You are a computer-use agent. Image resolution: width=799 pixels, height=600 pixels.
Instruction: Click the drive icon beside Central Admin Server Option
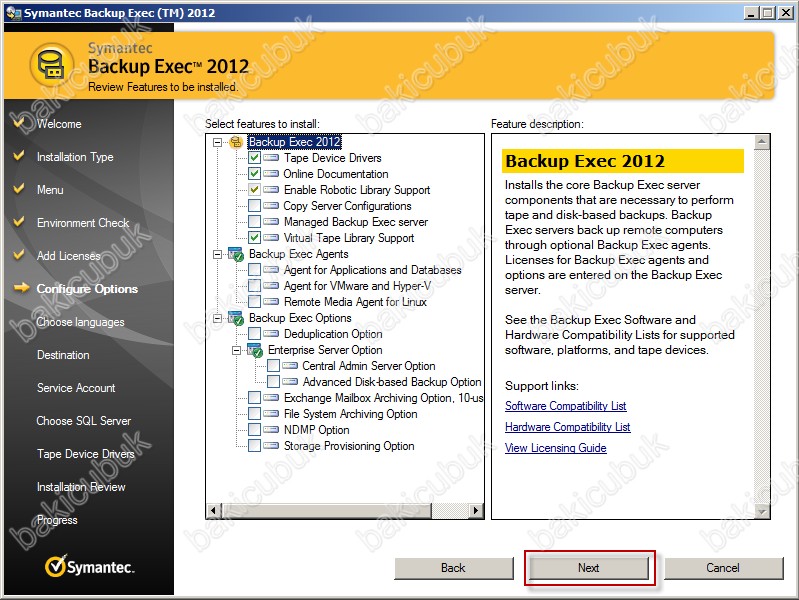tap(289, 366)
